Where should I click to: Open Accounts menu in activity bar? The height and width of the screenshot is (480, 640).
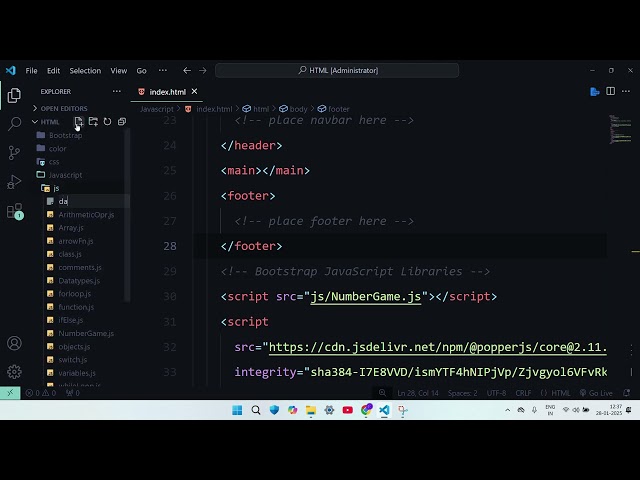(14, 343)
